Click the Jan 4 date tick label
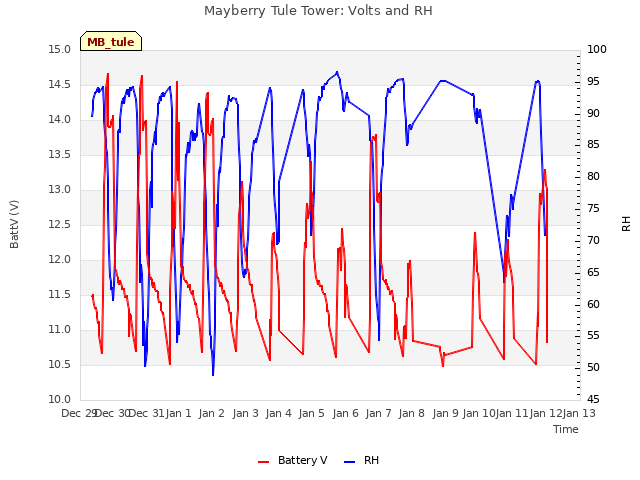The image size is (640, 480). pos(279,413)
